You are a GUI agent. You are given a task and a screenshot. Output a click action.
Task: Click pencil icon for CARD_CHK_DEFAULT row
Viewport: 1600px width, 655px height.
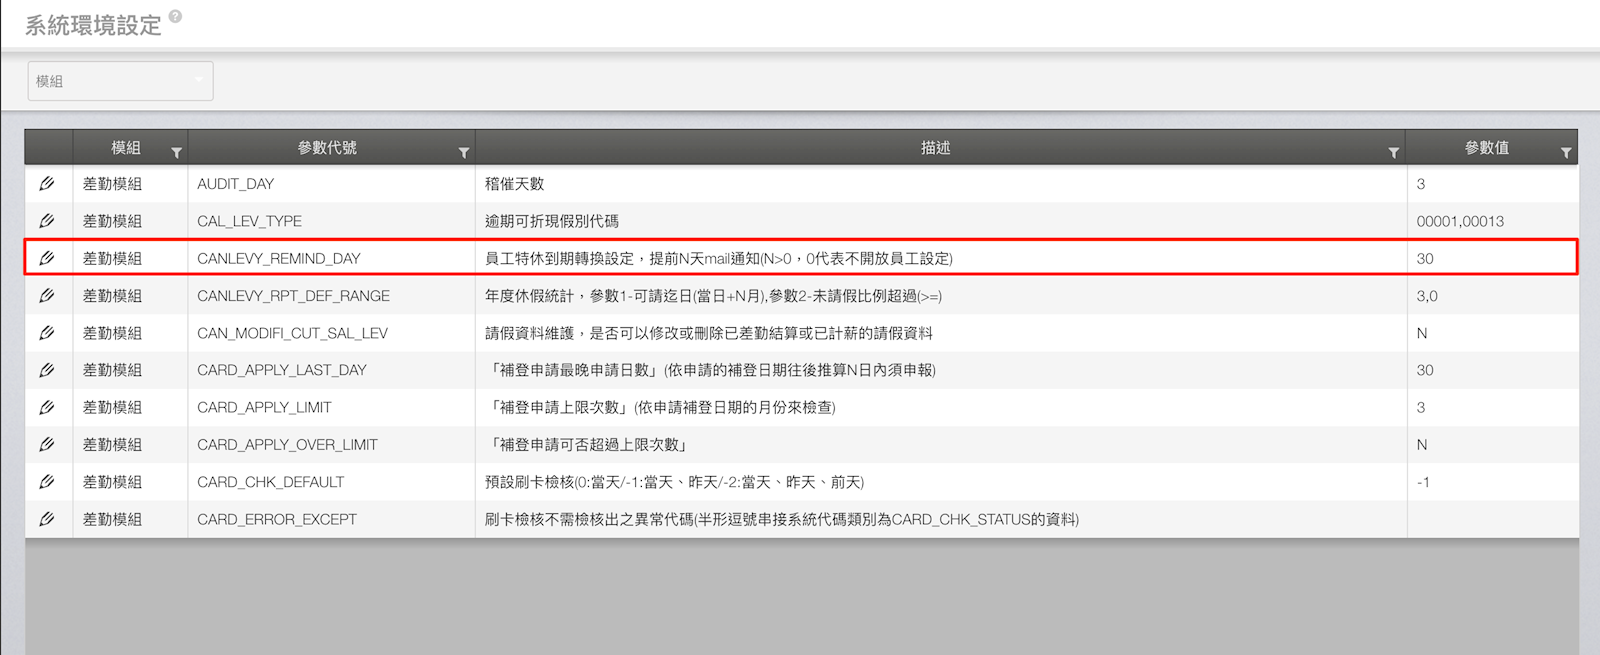pos(47,482)
